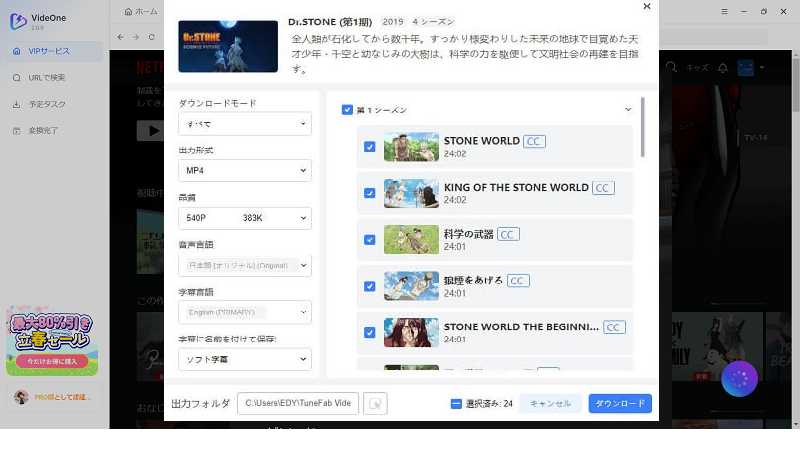Click the 科学の武器 episode thumbnail

pos(411,240)
